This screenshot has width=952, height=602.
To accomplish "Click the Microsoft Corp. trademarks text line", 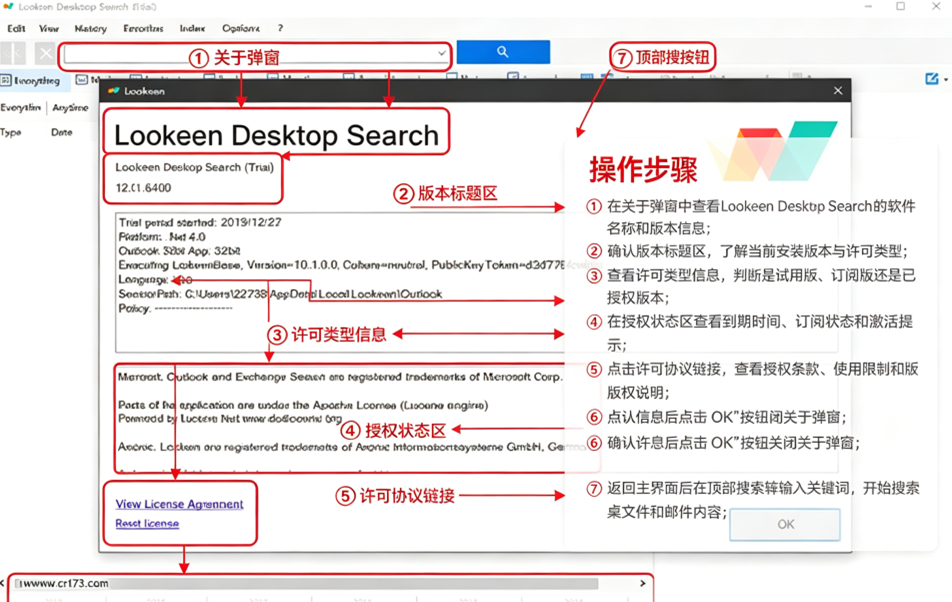I will tap(340, 377).
